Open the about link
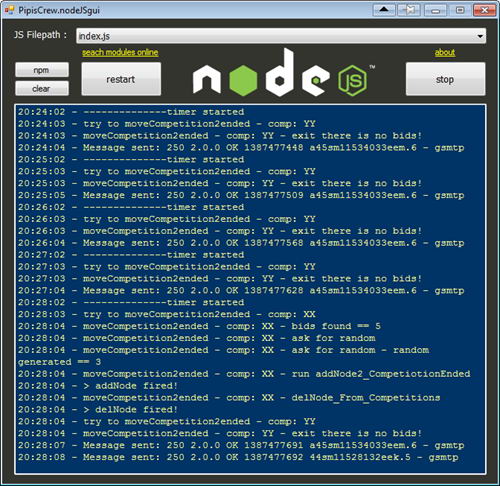The width and height of the screenshot is (500, 486). click(x=445, y=52)
